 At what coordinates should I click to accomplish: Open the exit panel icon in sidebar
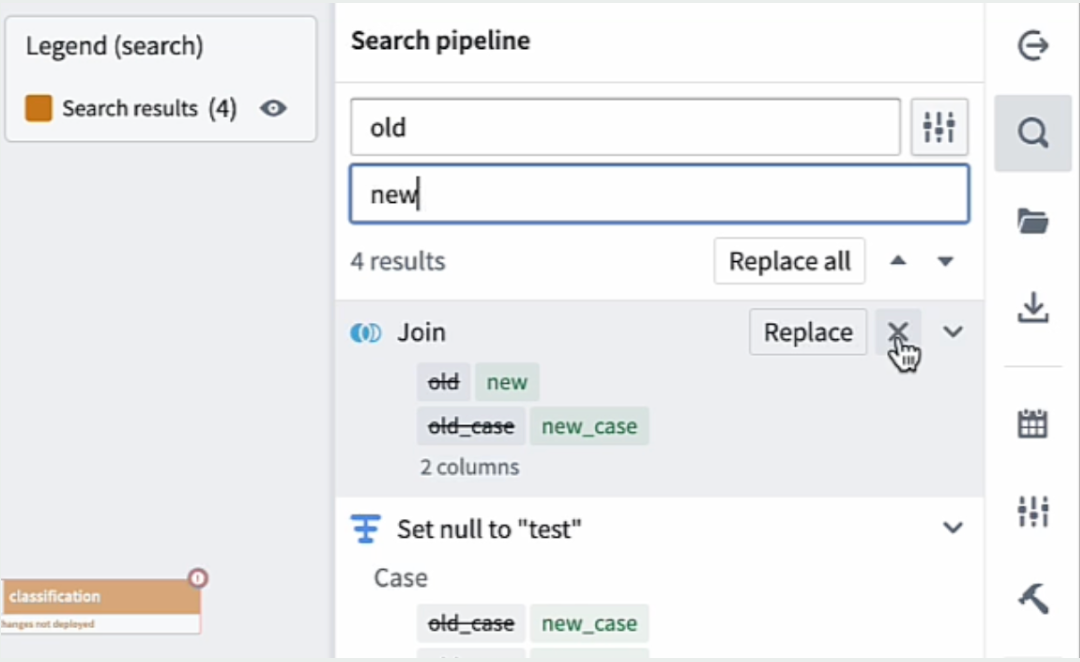(x=1033, y=46)
